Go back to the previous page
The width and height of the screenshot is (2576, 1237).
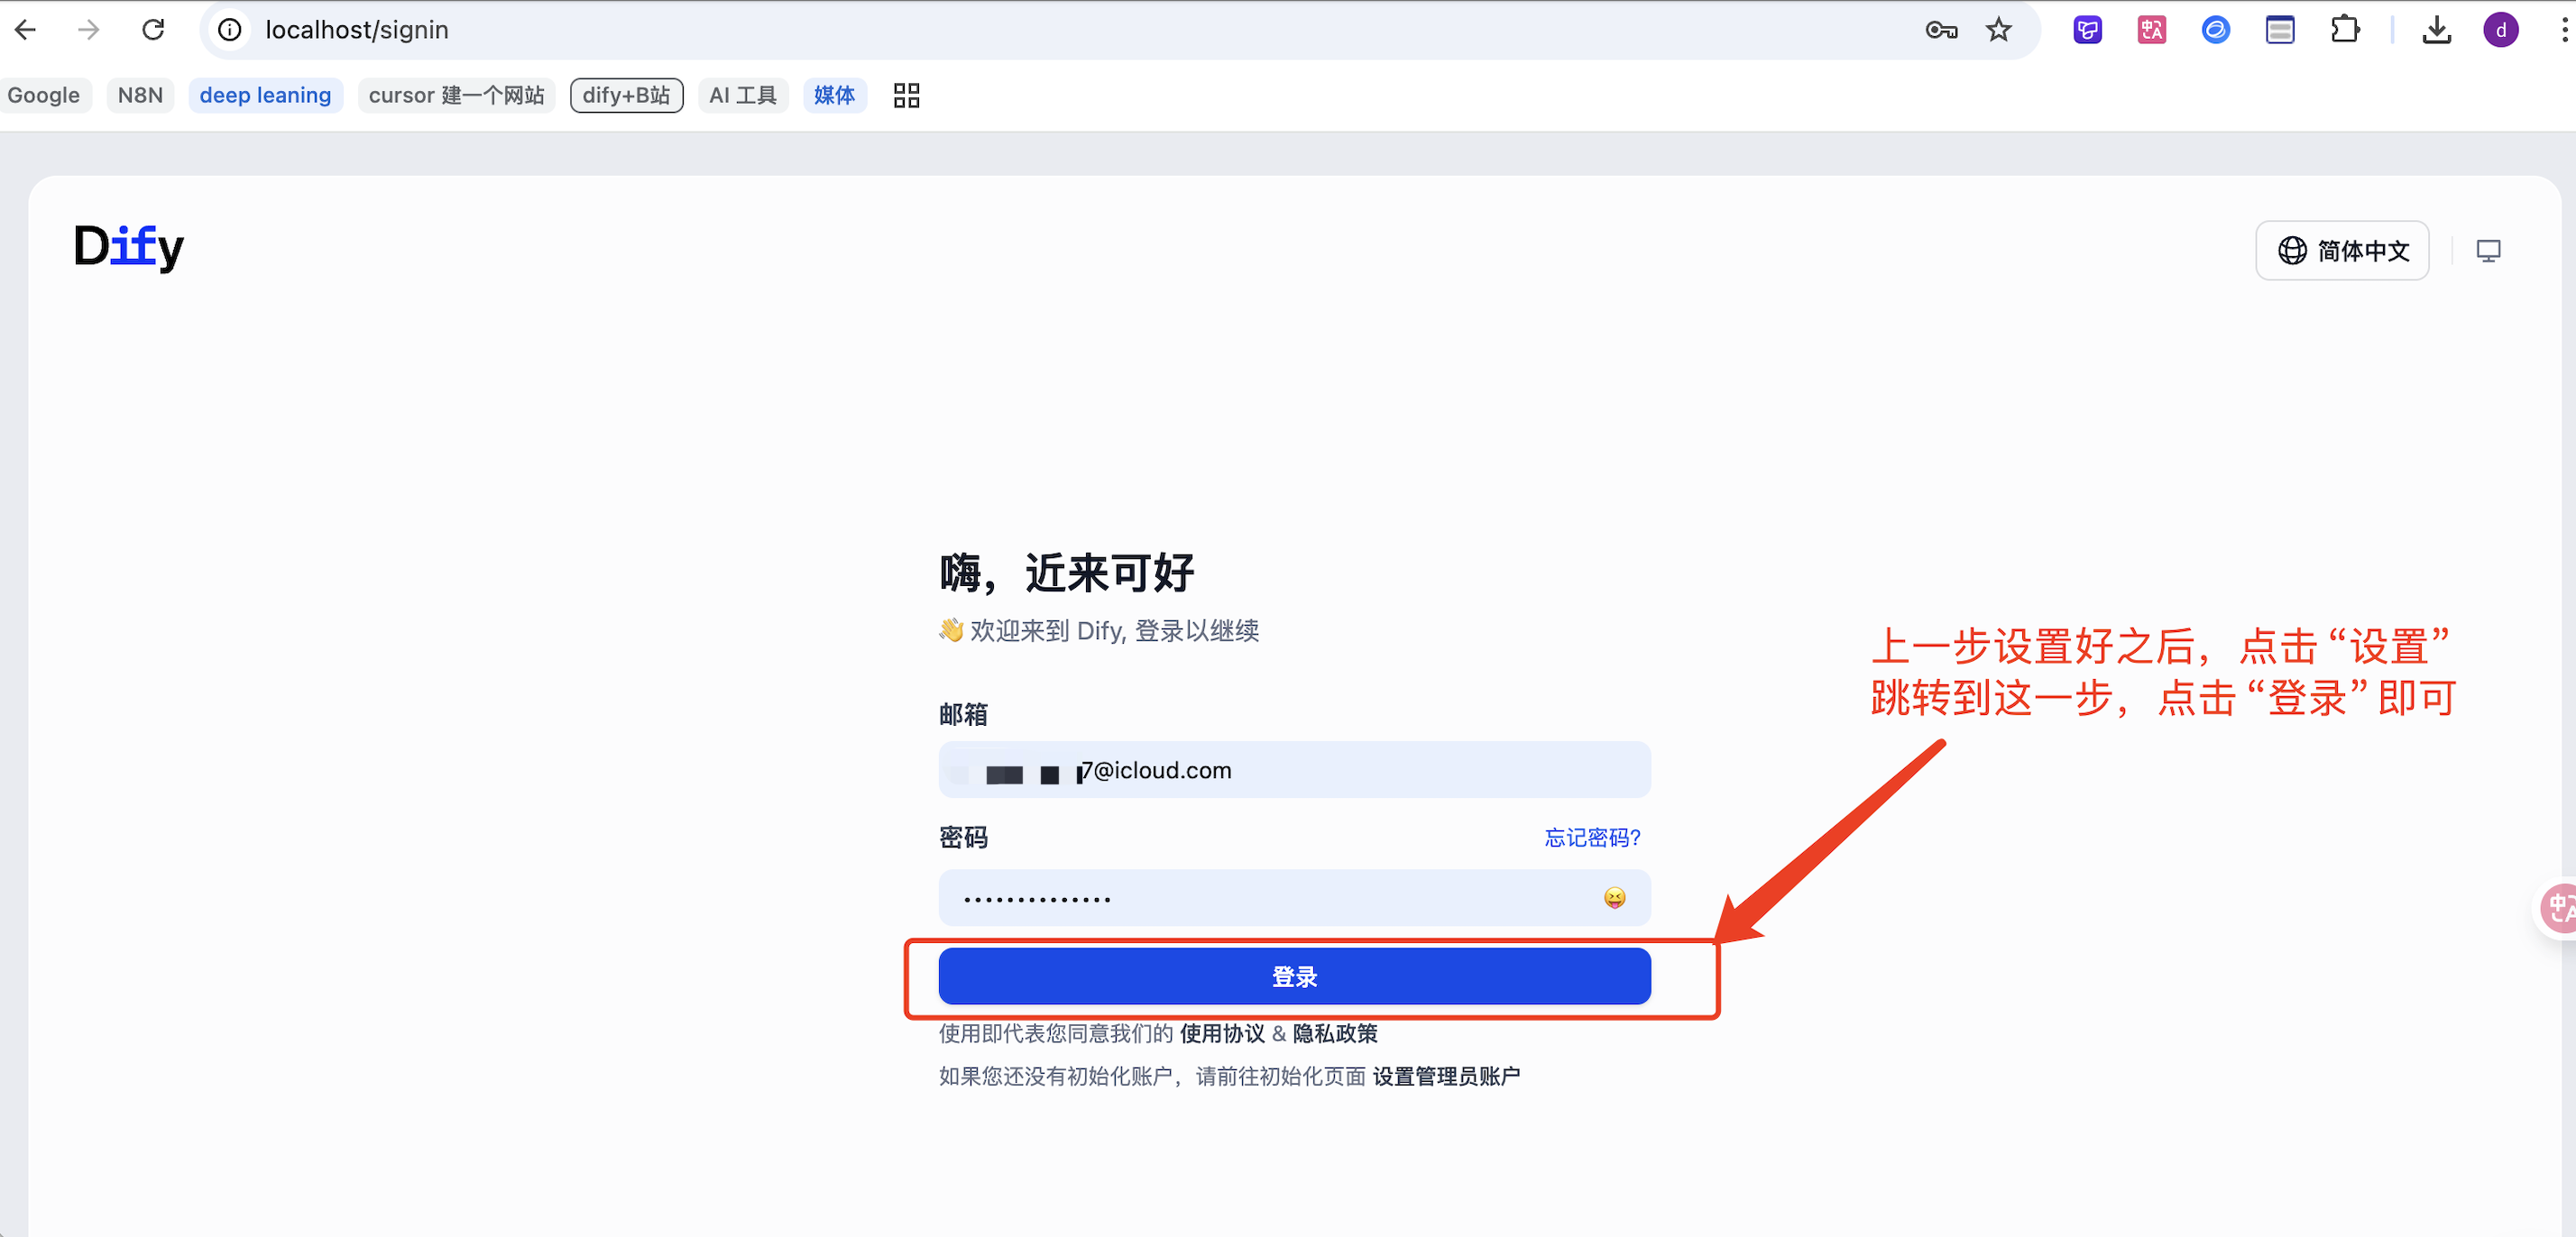[26, 30]
